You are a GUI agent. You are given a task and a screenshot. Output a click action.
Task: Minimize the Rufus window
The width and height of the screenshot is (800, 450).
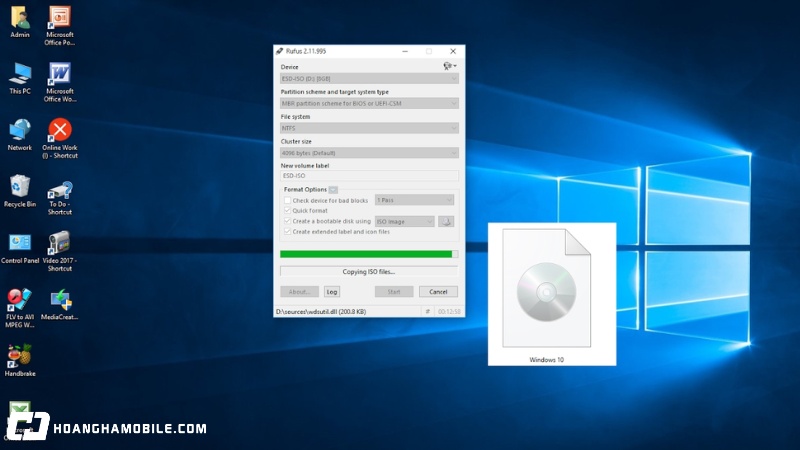[x=405, y=51]
